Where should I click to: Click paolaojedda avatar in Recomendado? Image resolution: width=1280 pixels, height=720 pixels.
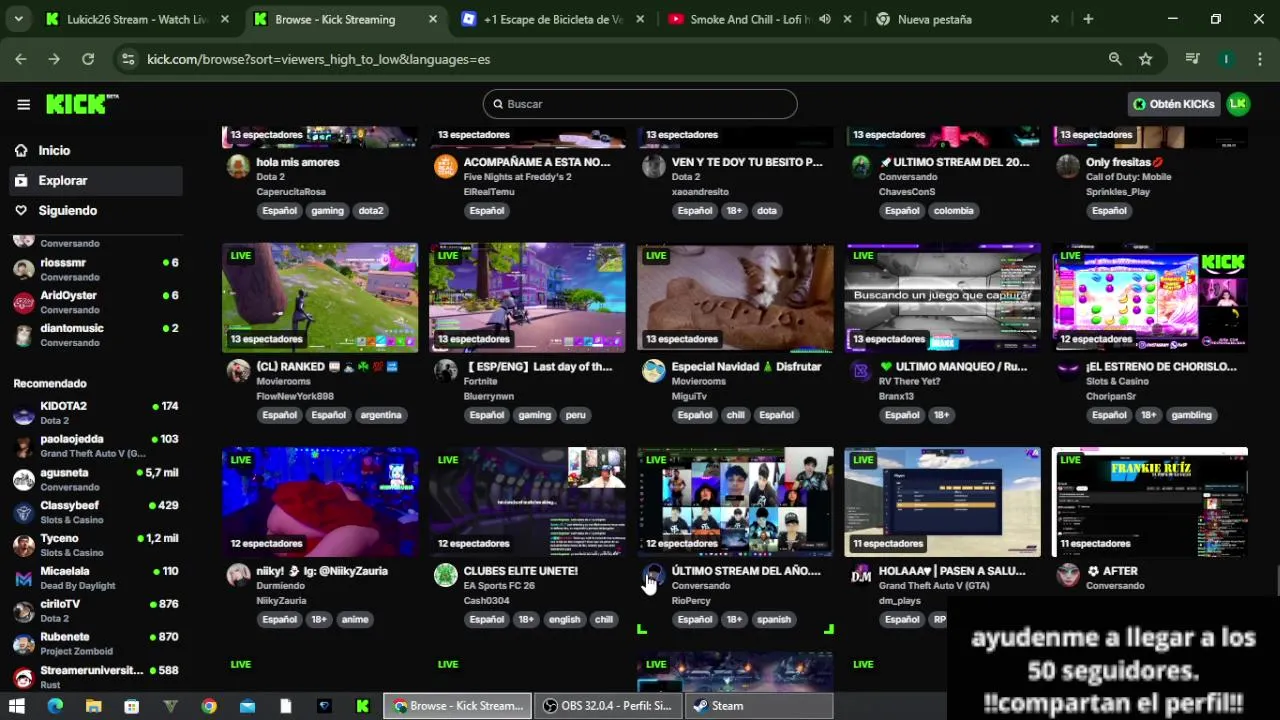(24, 446)
